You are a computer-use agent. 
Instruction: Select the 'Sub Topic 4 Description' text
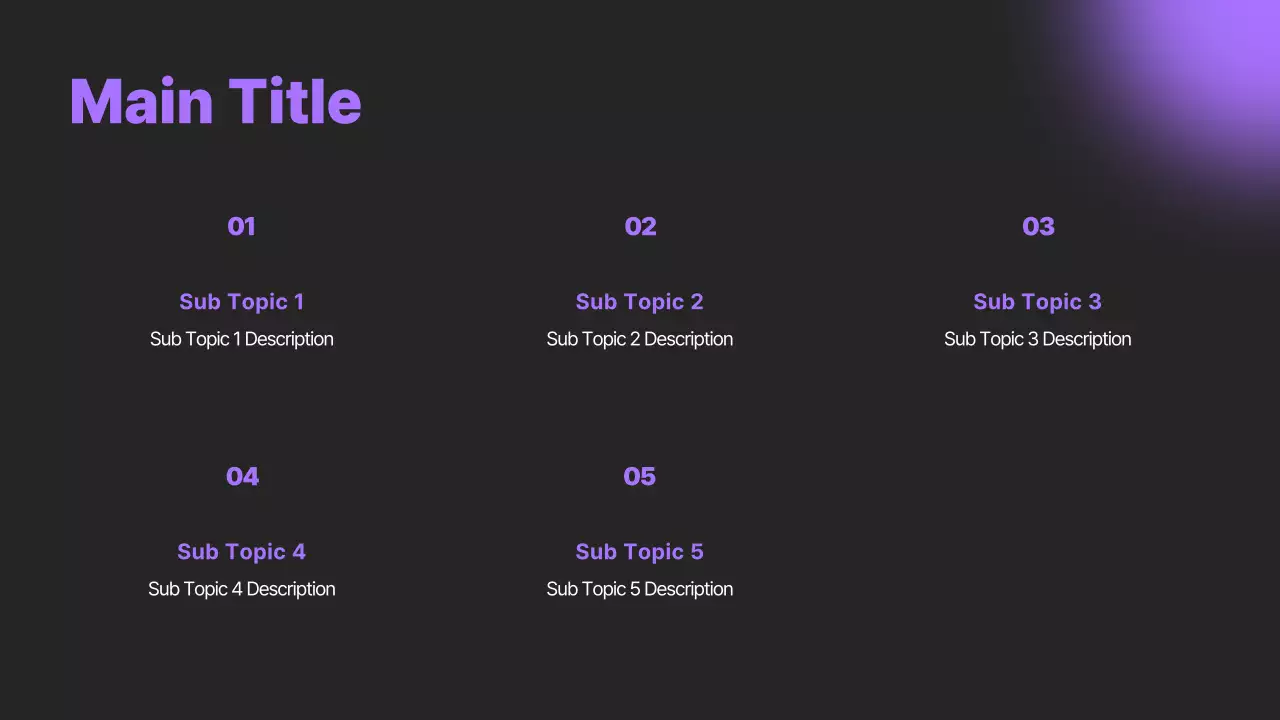[241, 589]
